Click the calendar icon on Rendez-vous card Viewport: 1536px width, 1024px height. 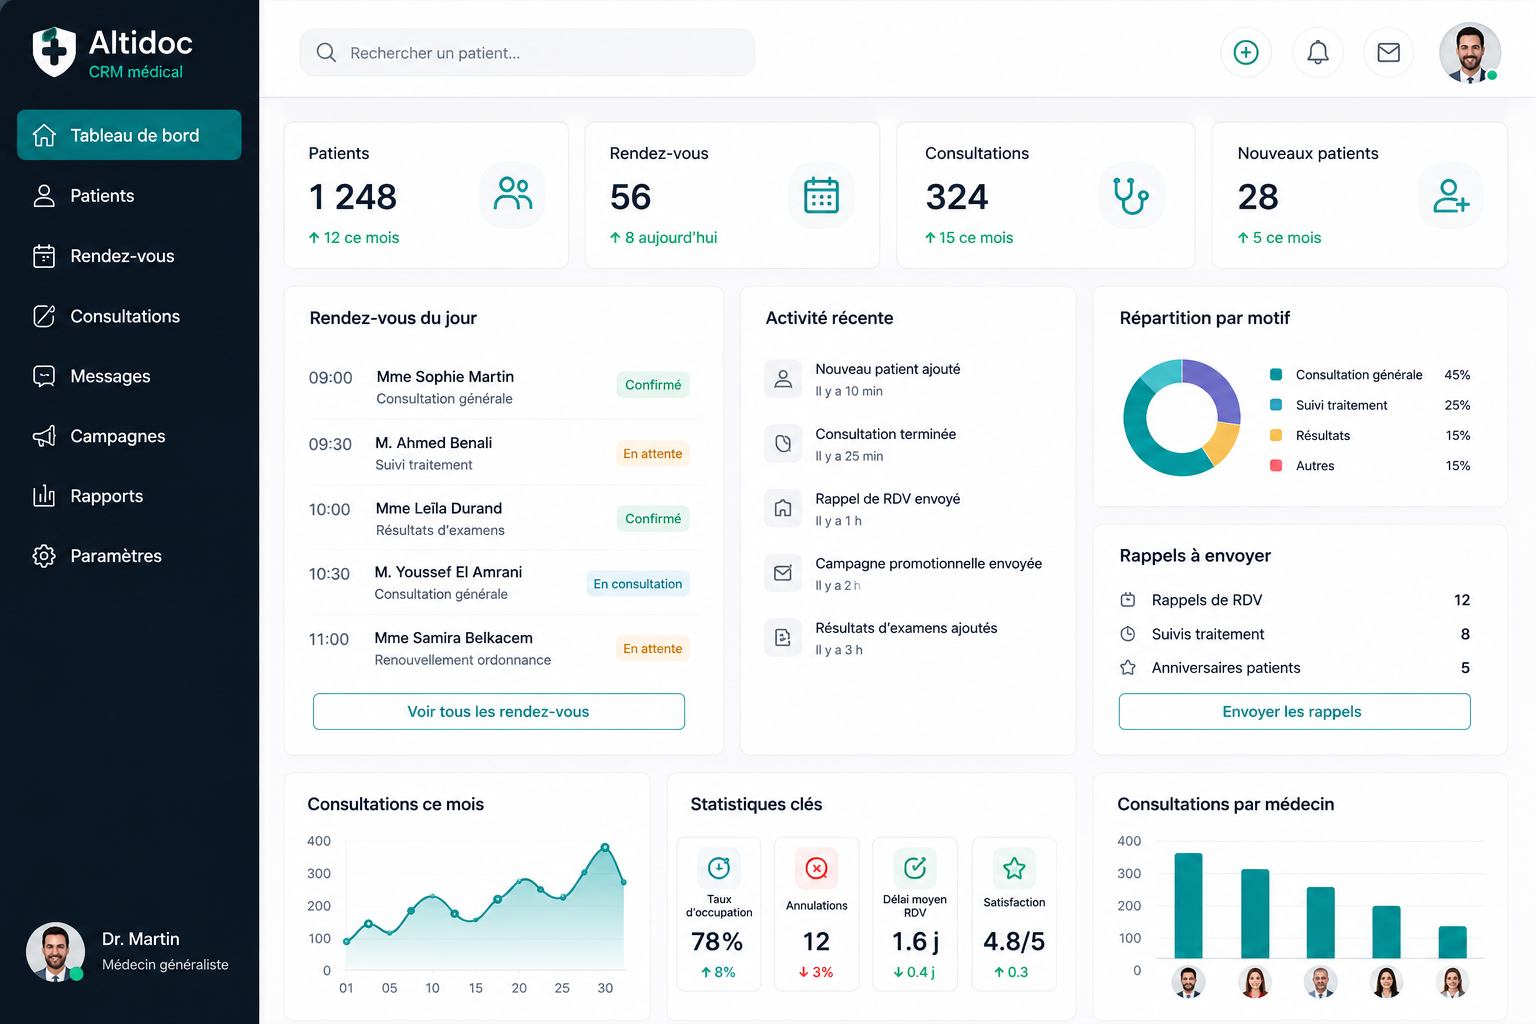(821, 195)
